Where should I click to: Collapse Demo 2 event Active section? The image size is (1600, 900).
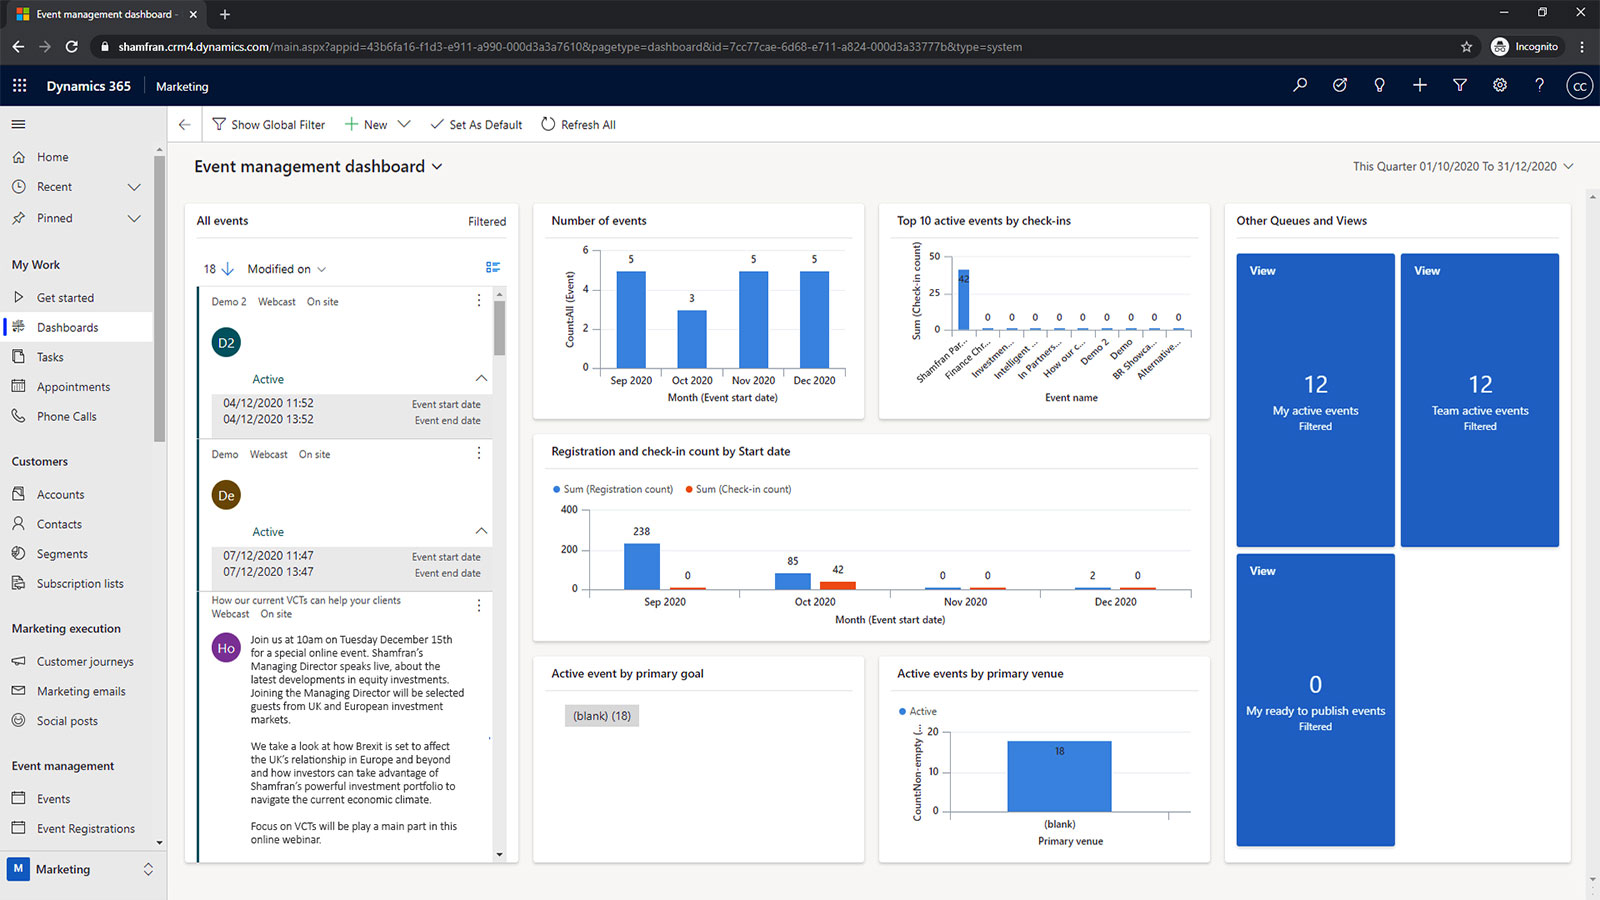(x=481, y=379)
